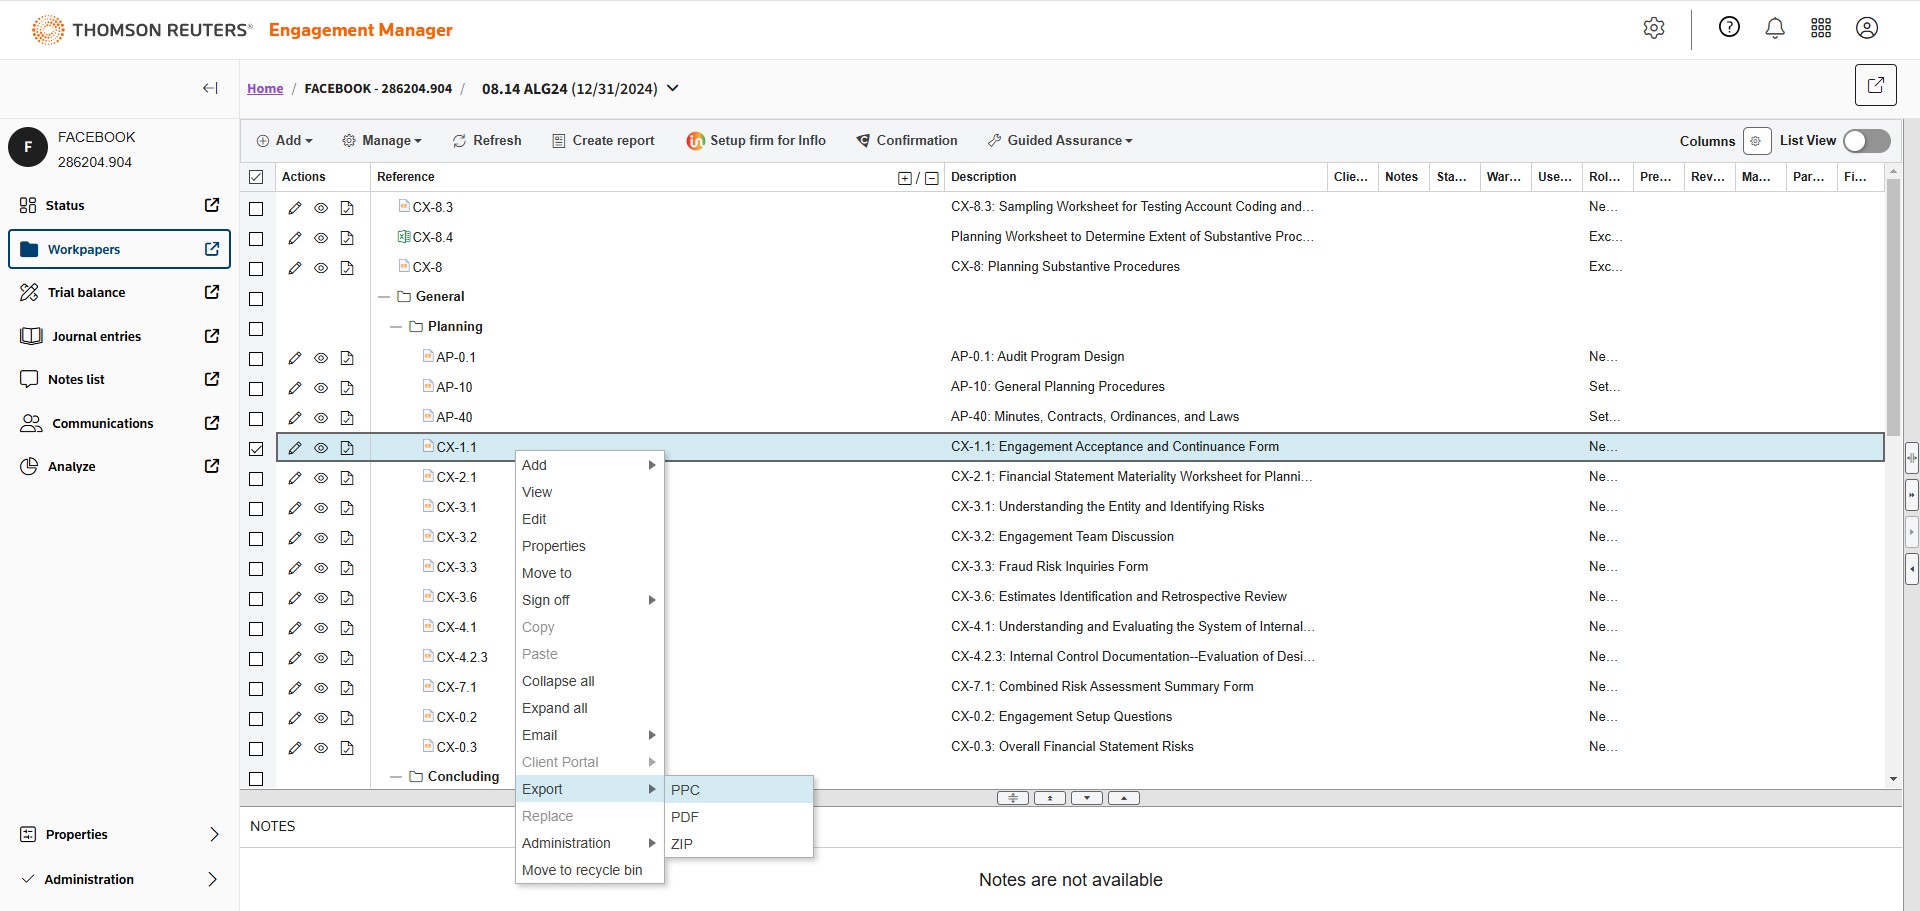Image resolution: width=1920 pixels, height=911 pixels.
Task: Open Workpapers in the sidebar
Action: [119, 249]
